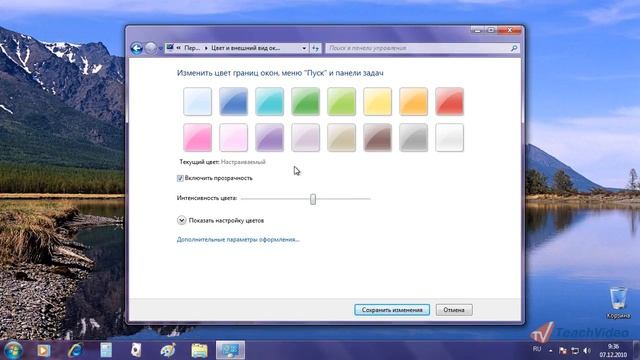Launch Internet Explorer from taskbar
The height and width of the screenshot is (360, 640).
pyautogui.click(x=75, y=350)
